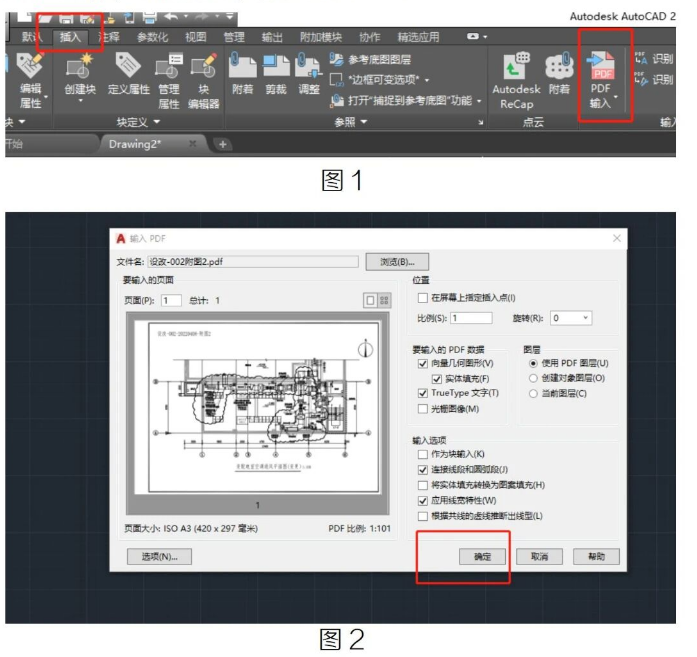Click the Scale (比例) input field
The height and width of the screenshot is (657, 697).
(x=471, y=318)
